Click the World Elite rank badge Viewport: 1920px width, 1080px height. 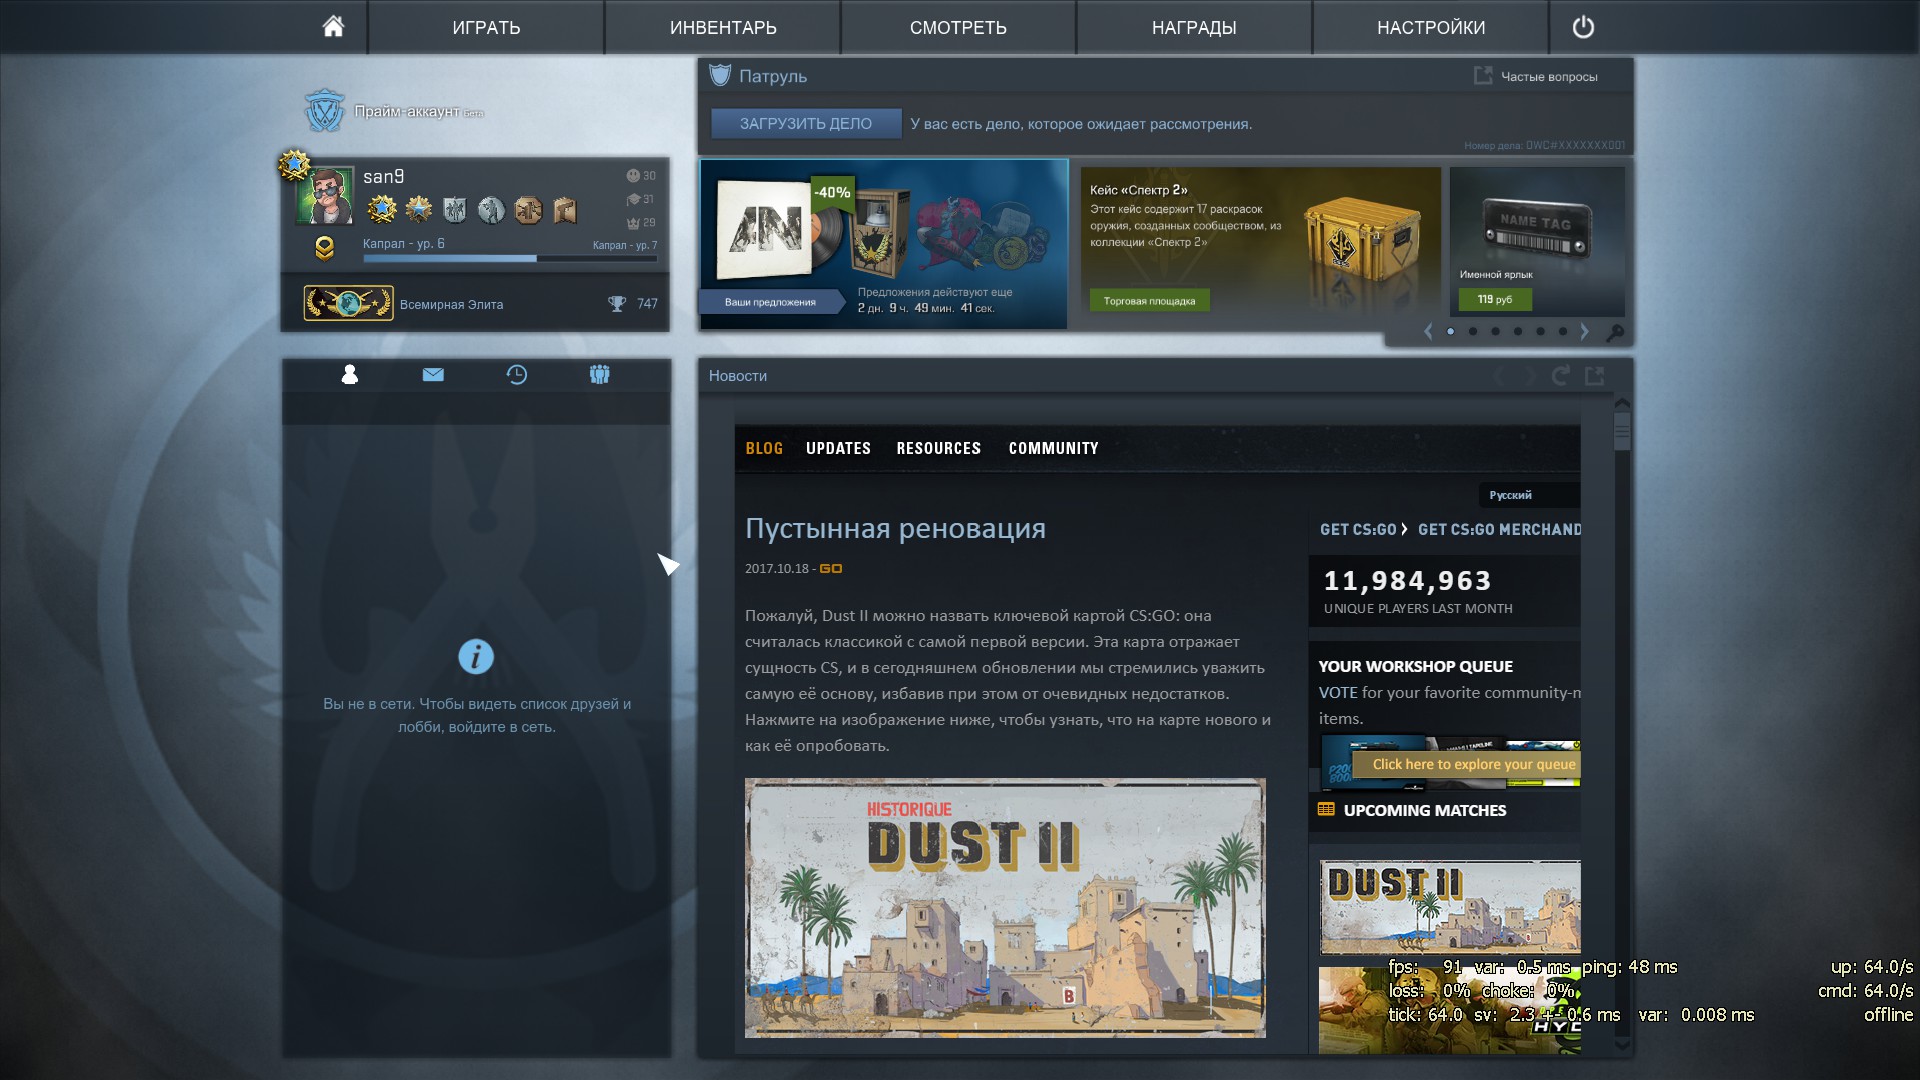point(348,303)
